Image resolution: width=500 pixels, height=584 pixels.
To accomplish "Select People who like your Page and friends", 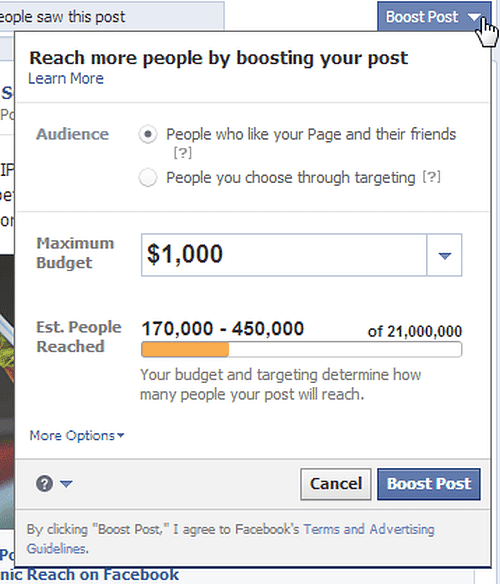I will (148, 134).
